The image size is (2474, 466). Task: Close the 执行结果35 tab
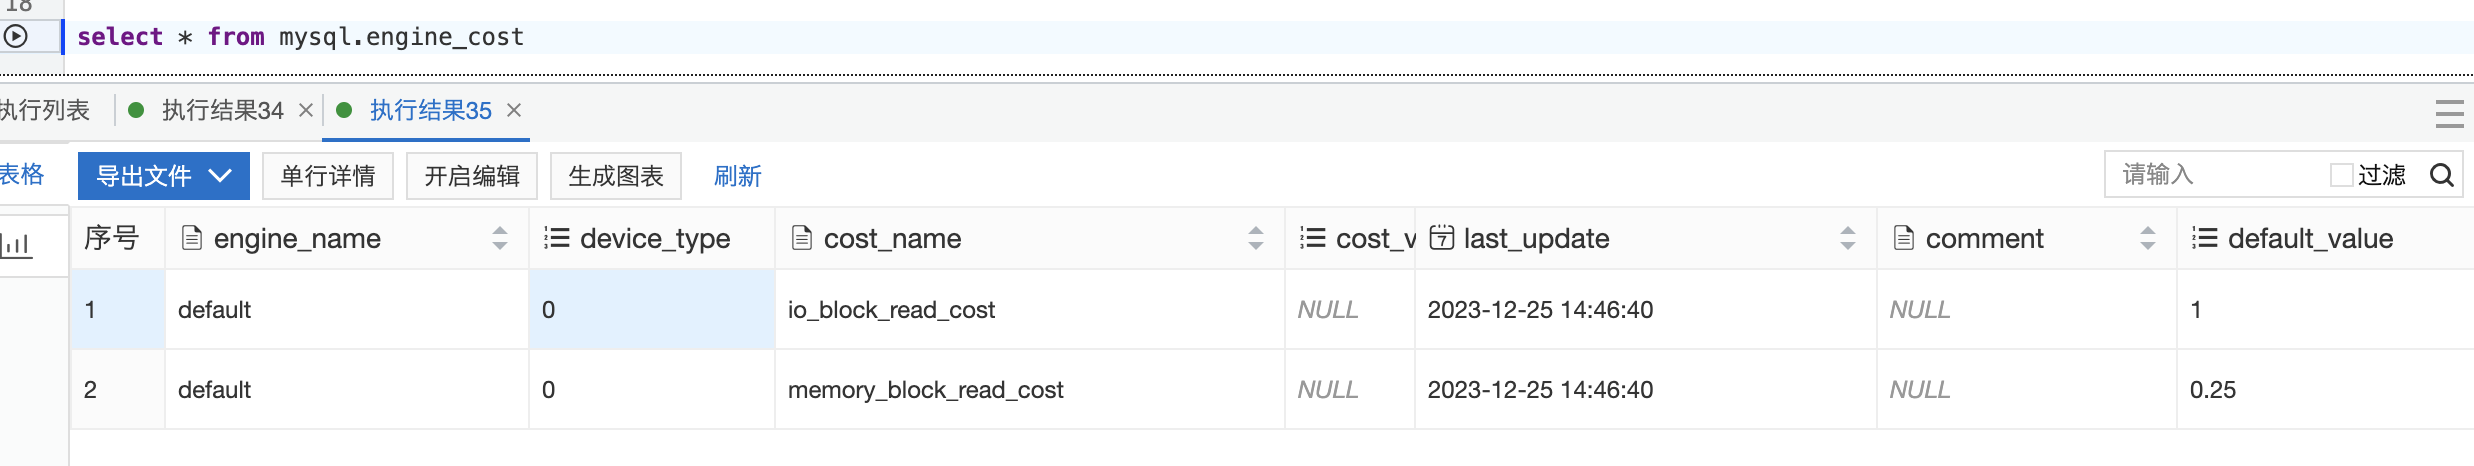(x=514, y=110)
